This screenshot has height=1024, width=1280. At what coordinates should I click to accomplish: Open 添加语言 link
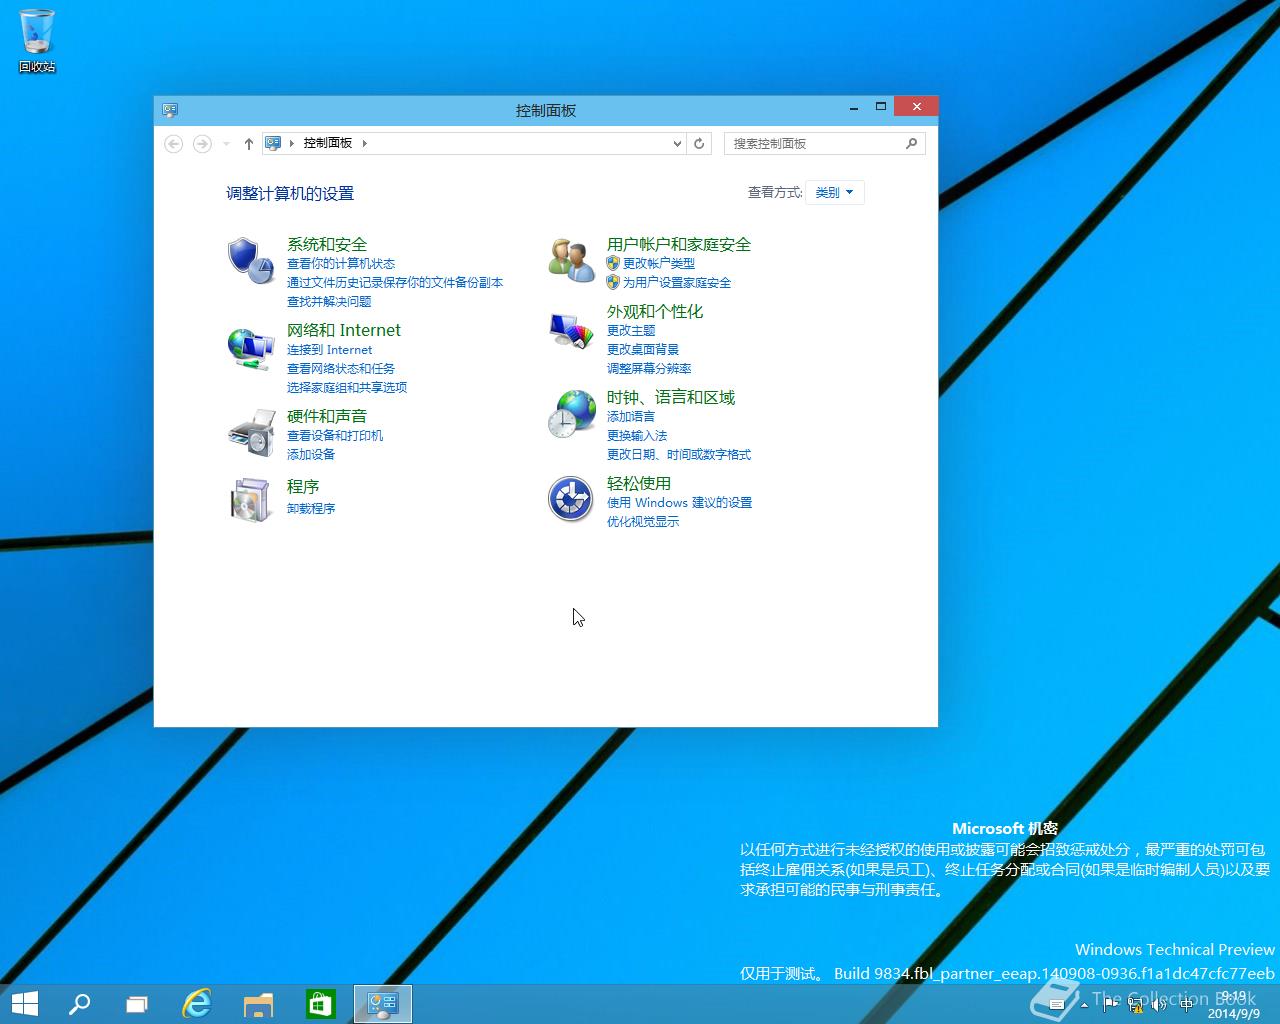tap(631, 416)
